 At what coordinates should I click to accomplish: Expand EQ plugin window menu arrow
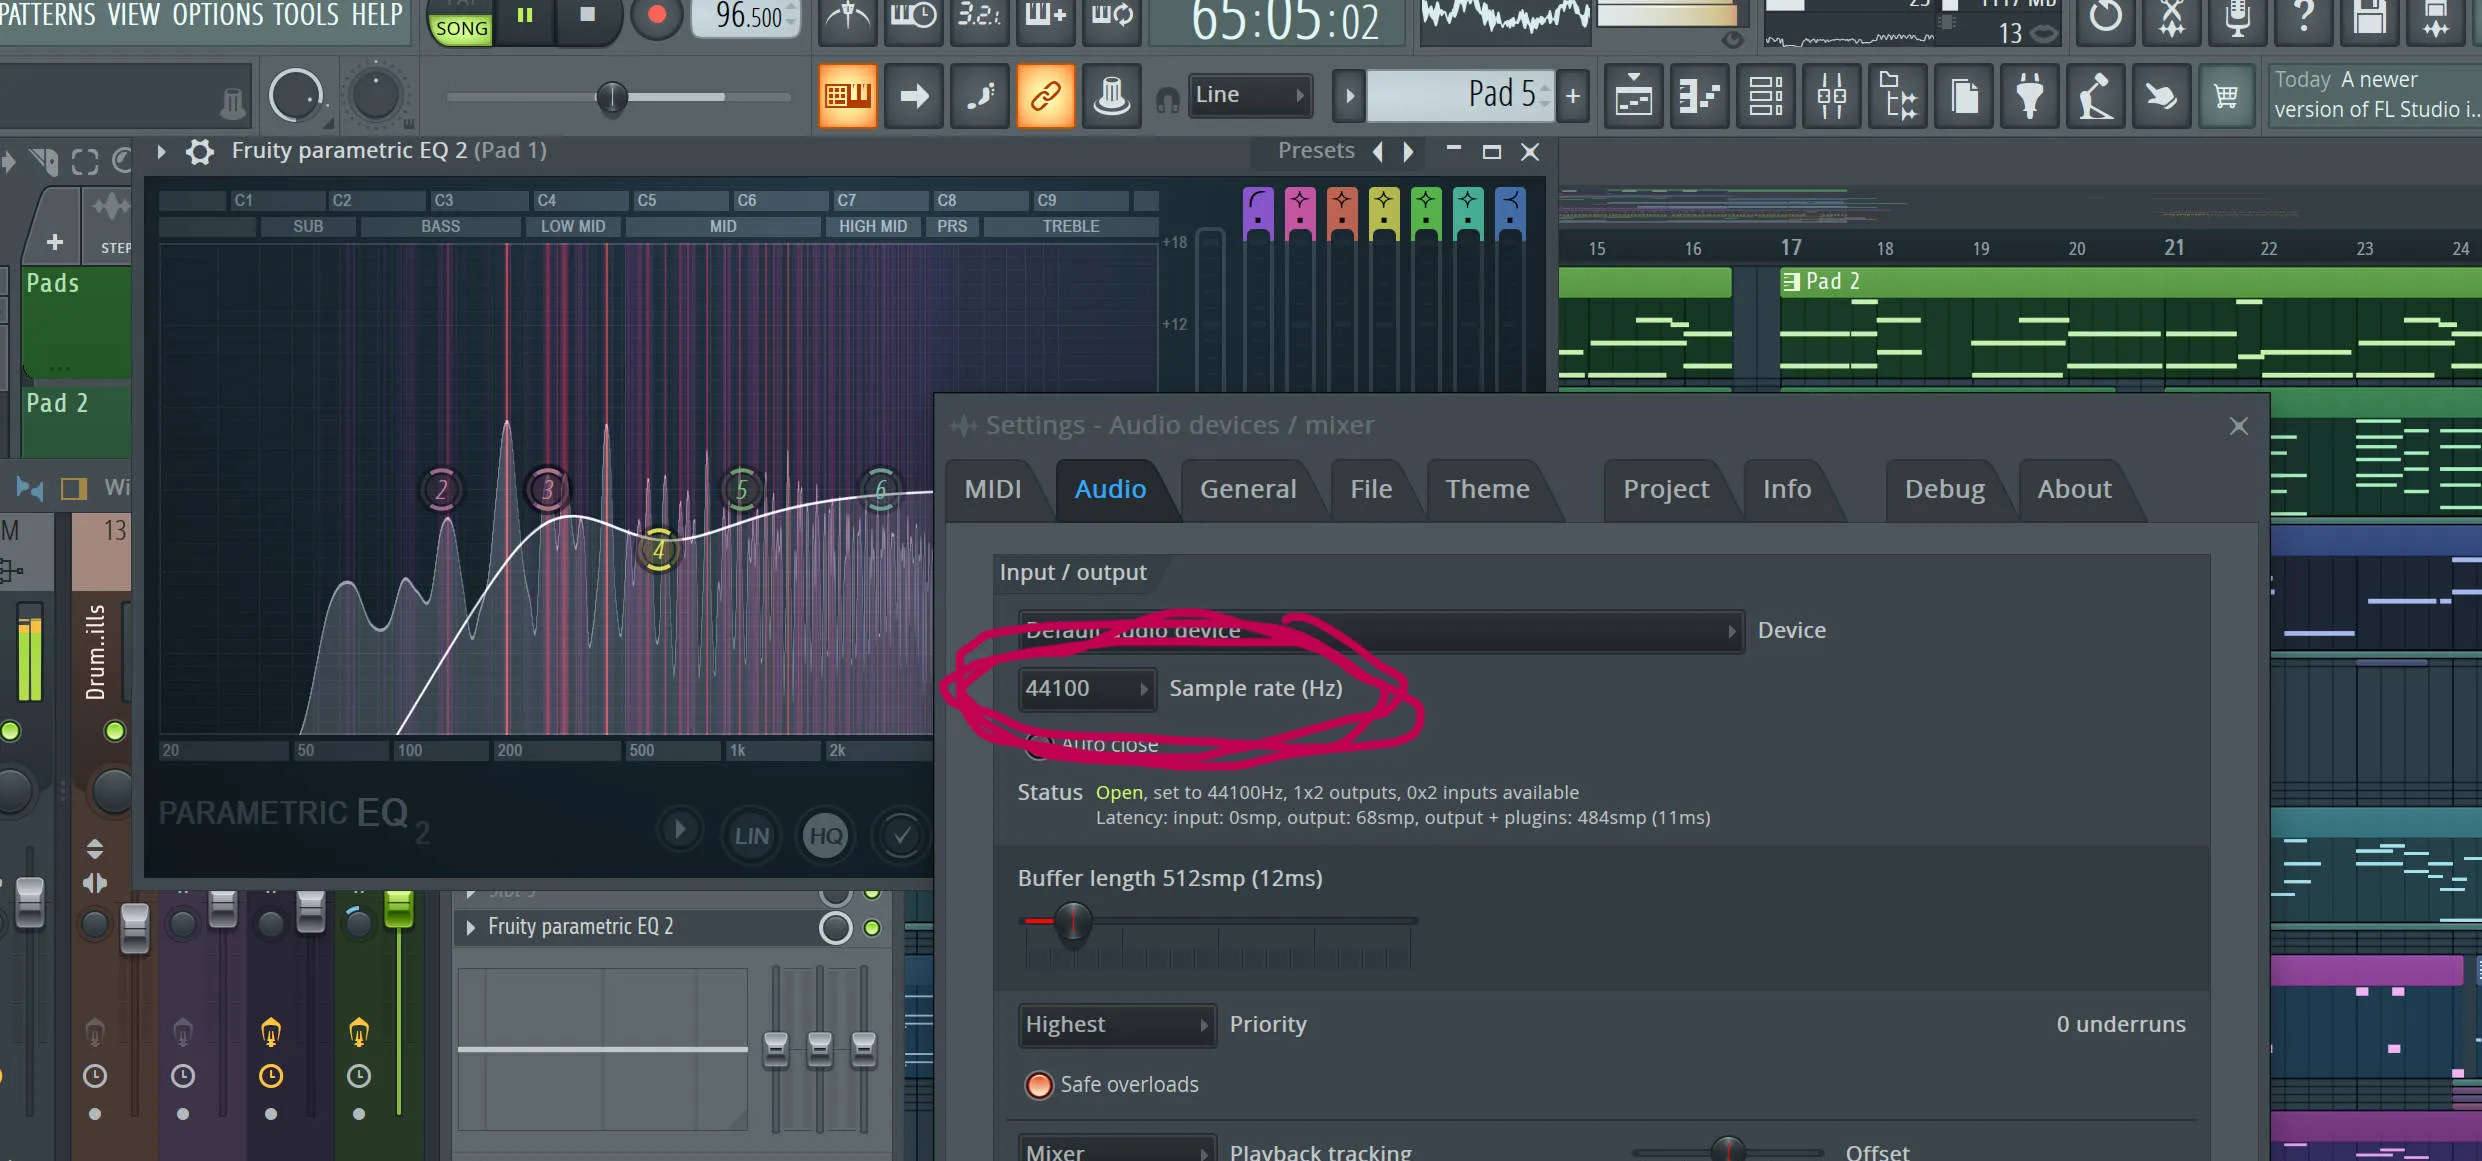click(160, 152)
